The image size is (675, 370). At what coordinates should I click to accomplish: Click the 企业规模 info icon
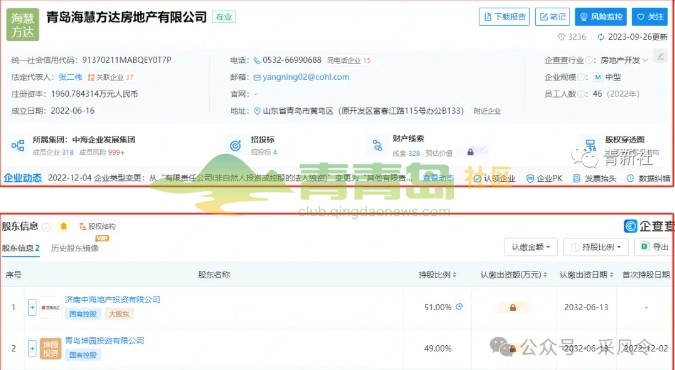point(582,78)
